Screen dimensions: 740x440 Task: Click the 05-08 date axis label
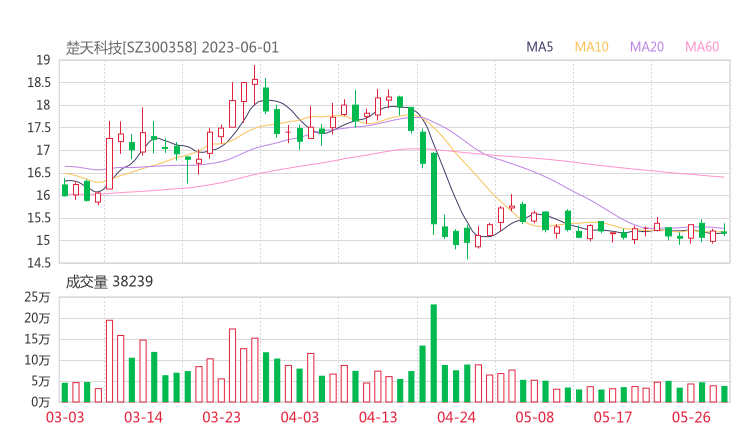point(535,417)
